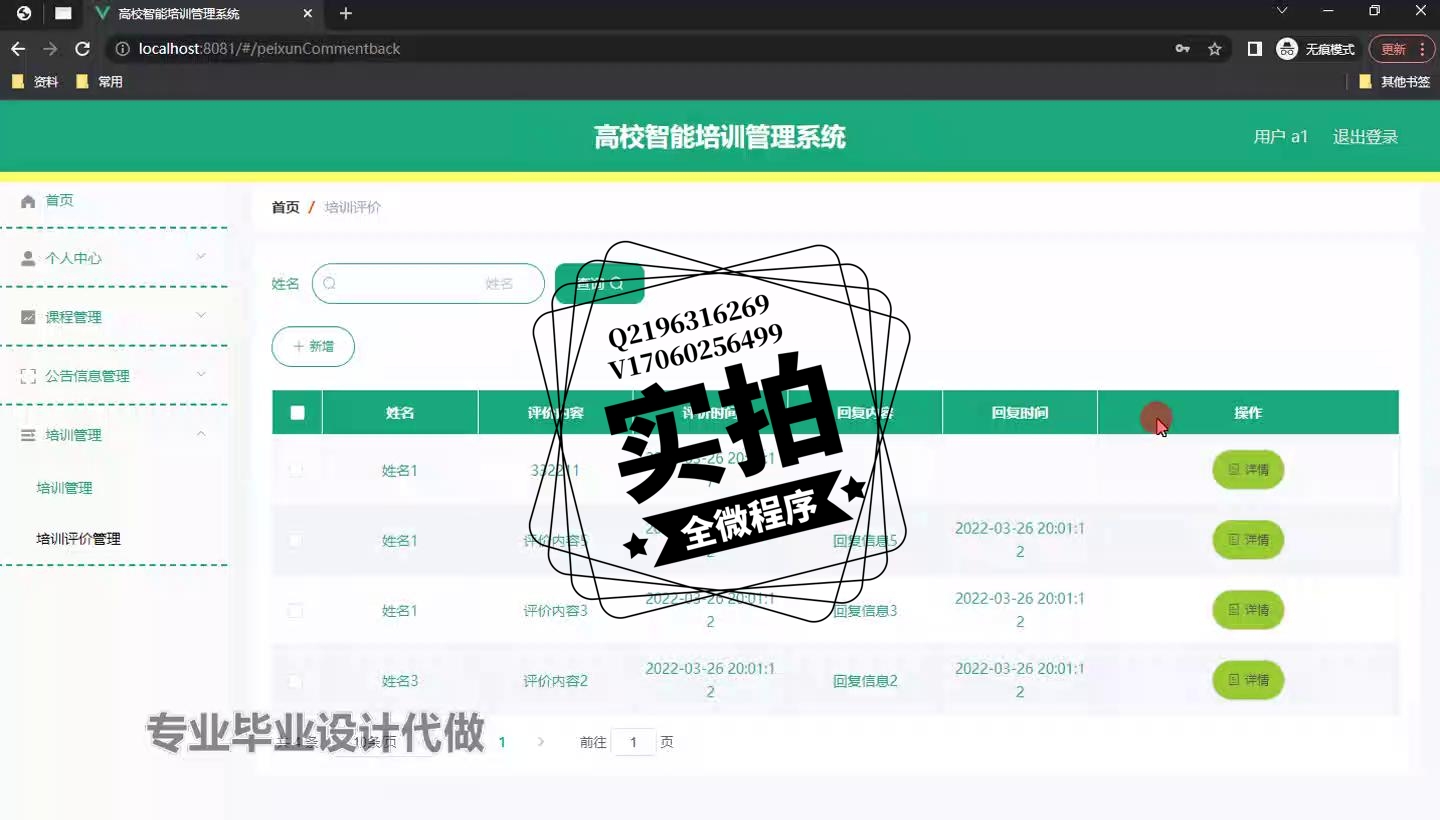This screenshot has height=820, width=1440.
Task: Open the browser three-dot menu
Action: pos(1423,49)
